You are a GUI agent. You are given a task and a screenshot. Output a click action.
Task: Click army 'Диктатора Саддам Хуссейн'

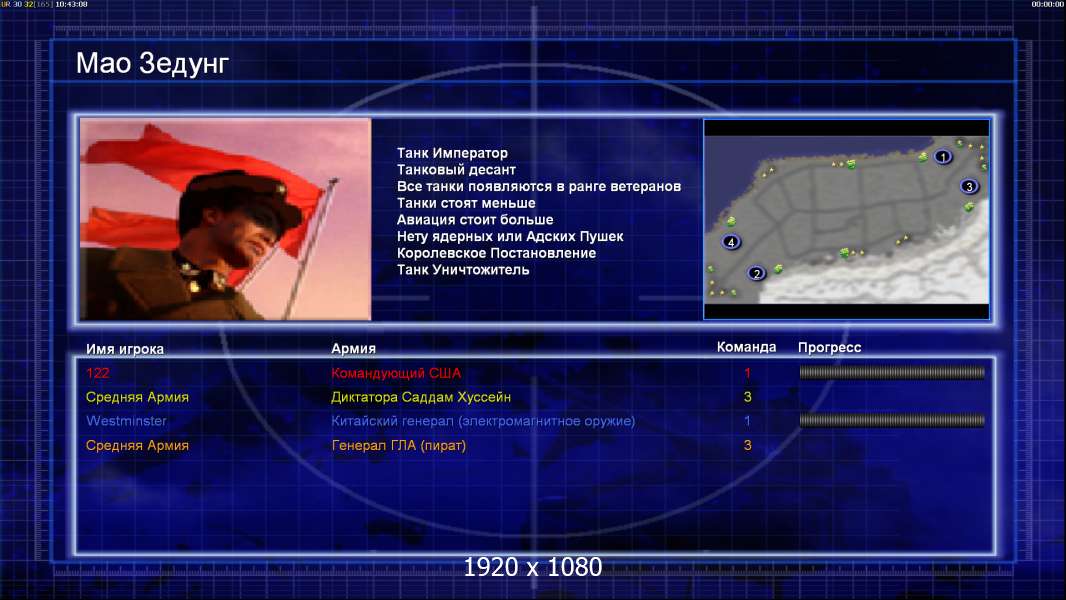pos(421,397)
